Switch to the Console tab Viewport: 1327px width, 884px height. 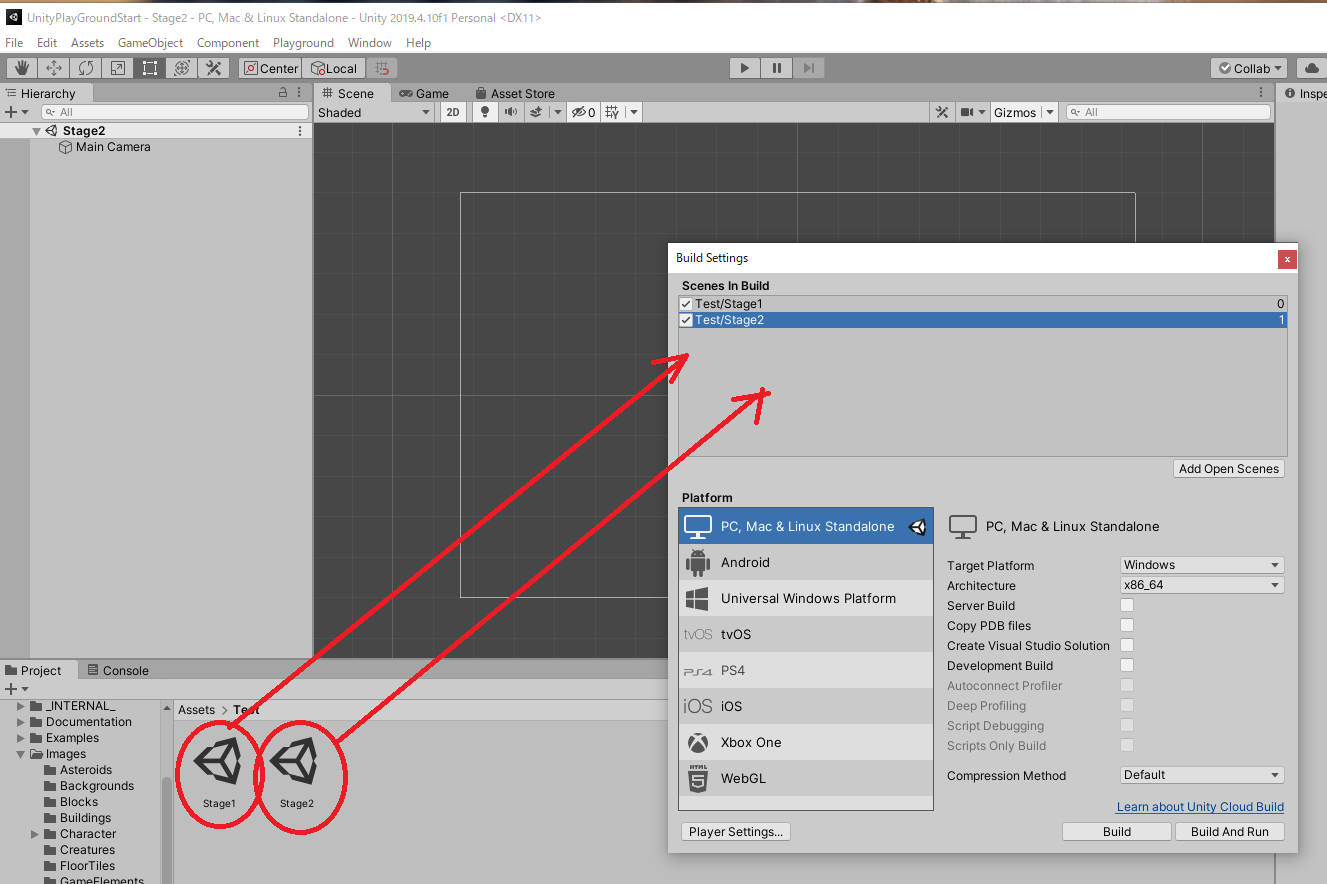118,671
